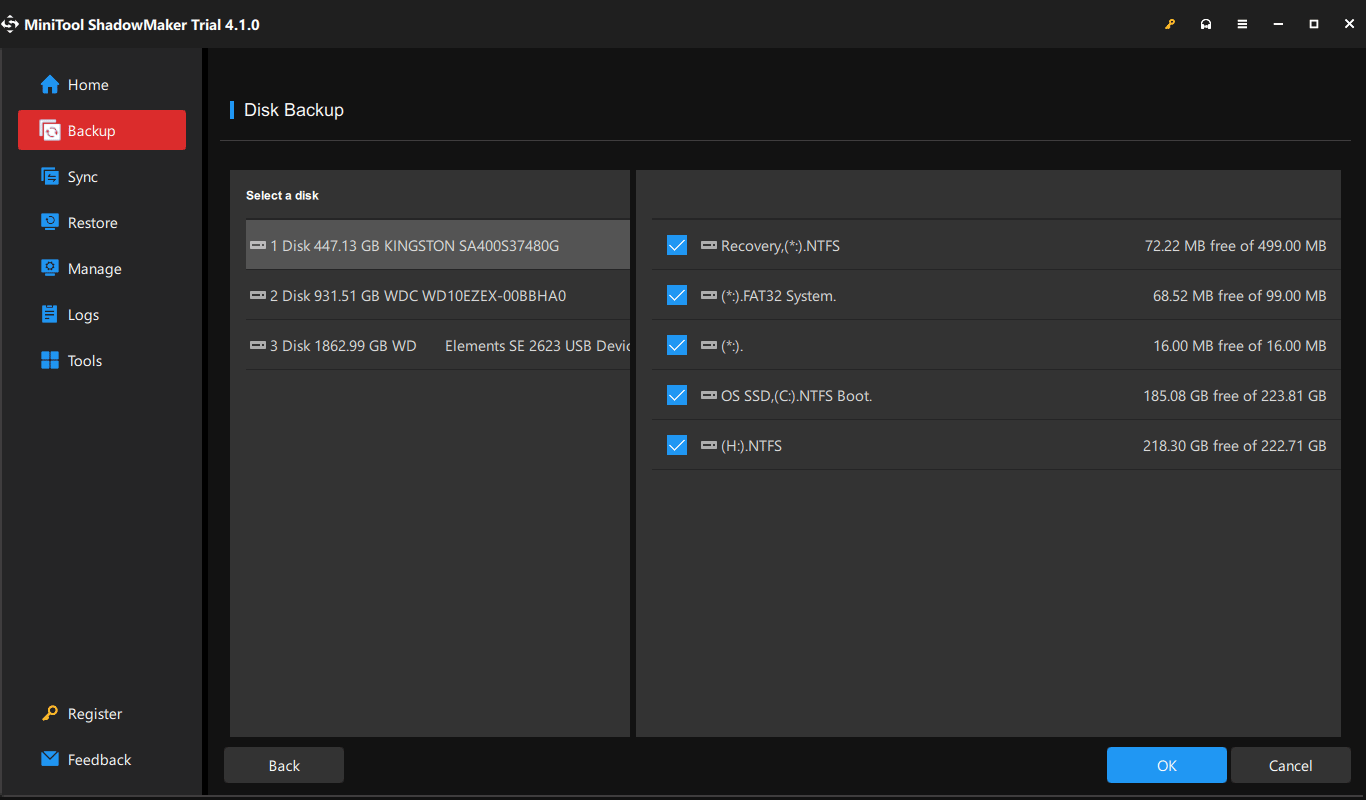Click the Logs icon in sidebar

tap(50, 315)
